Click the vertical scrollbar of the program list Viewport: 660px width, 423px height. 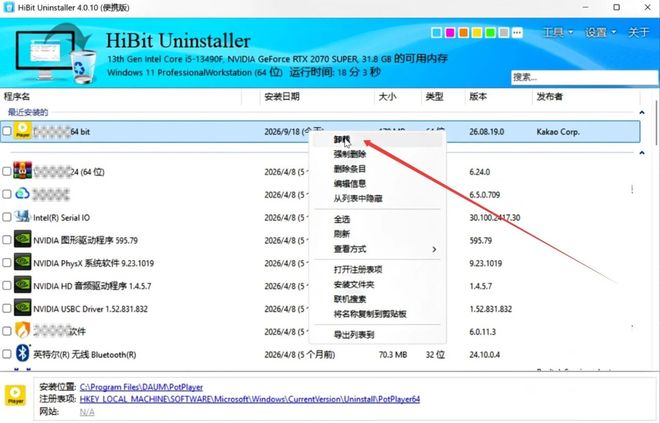pos(656,123)
